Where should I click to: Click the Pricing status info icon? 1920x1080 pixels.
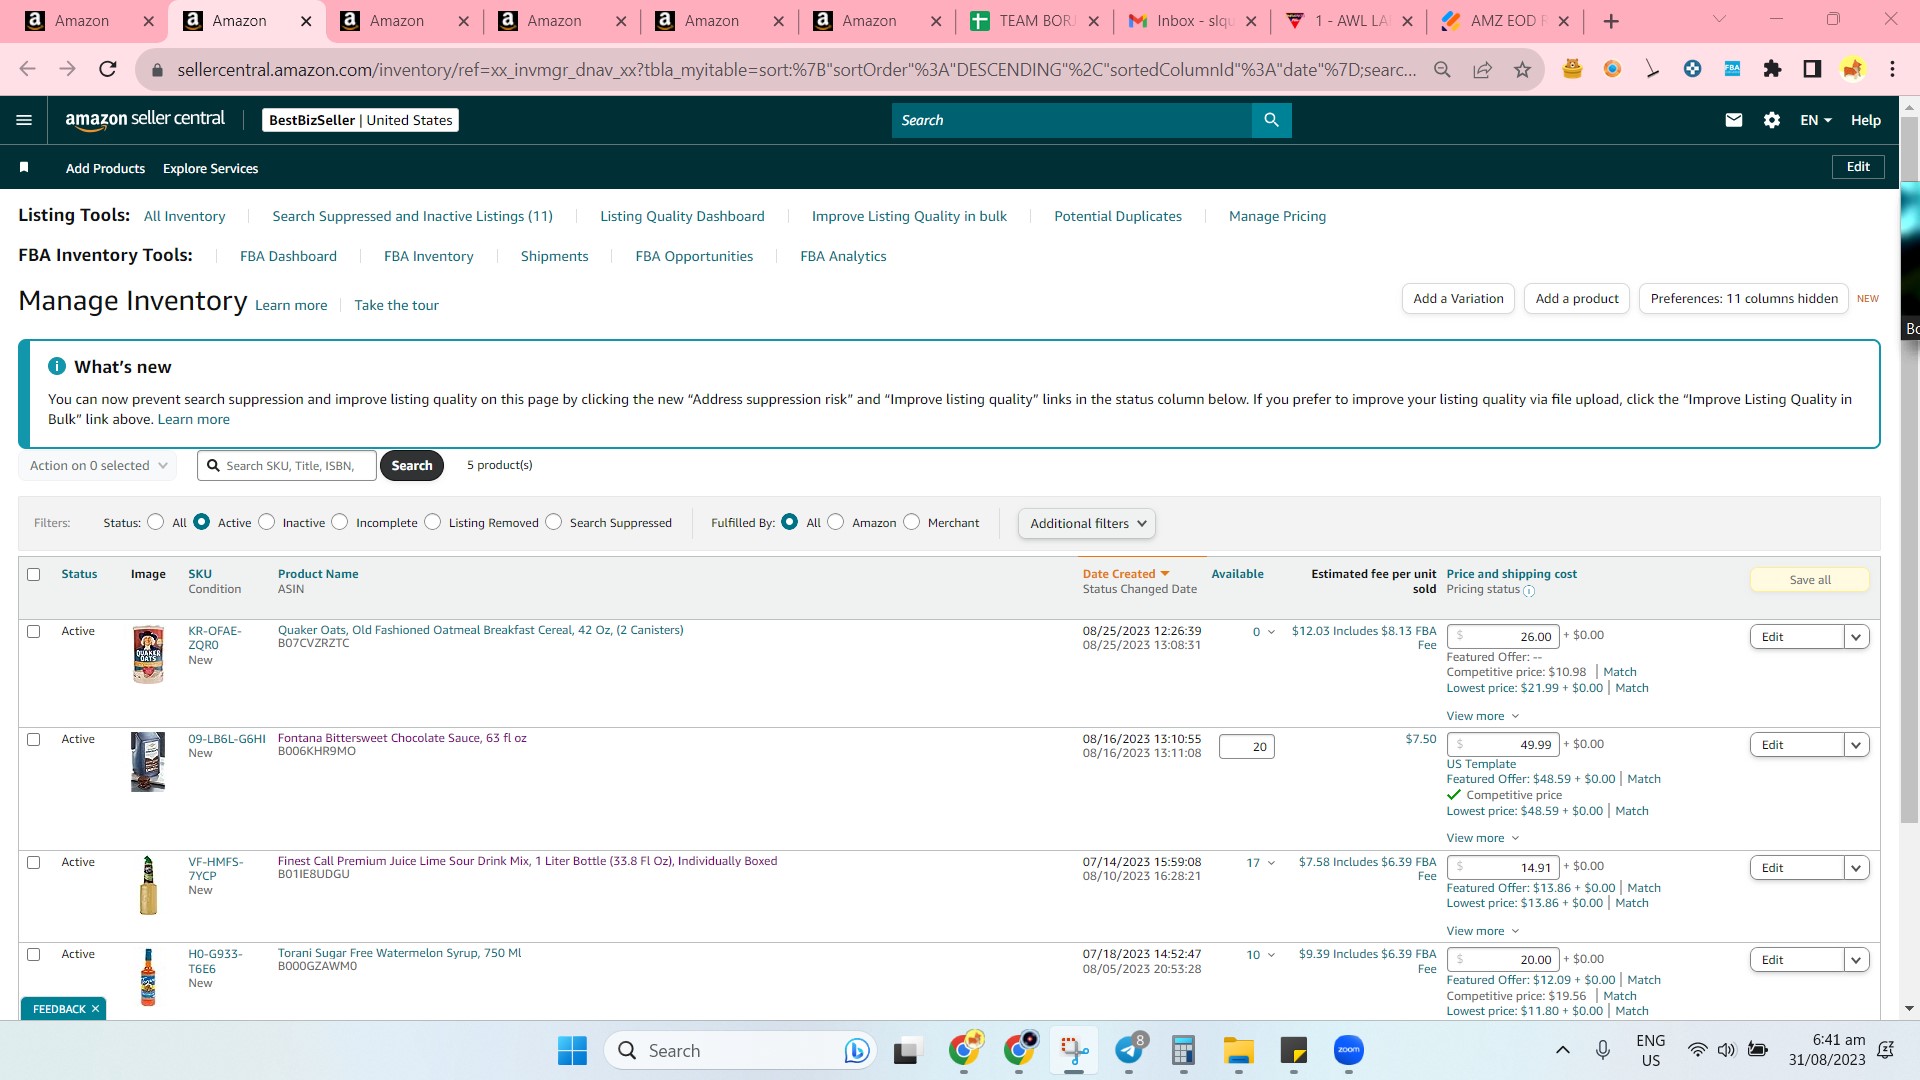pyautogui.click(x=1529, y=591)
